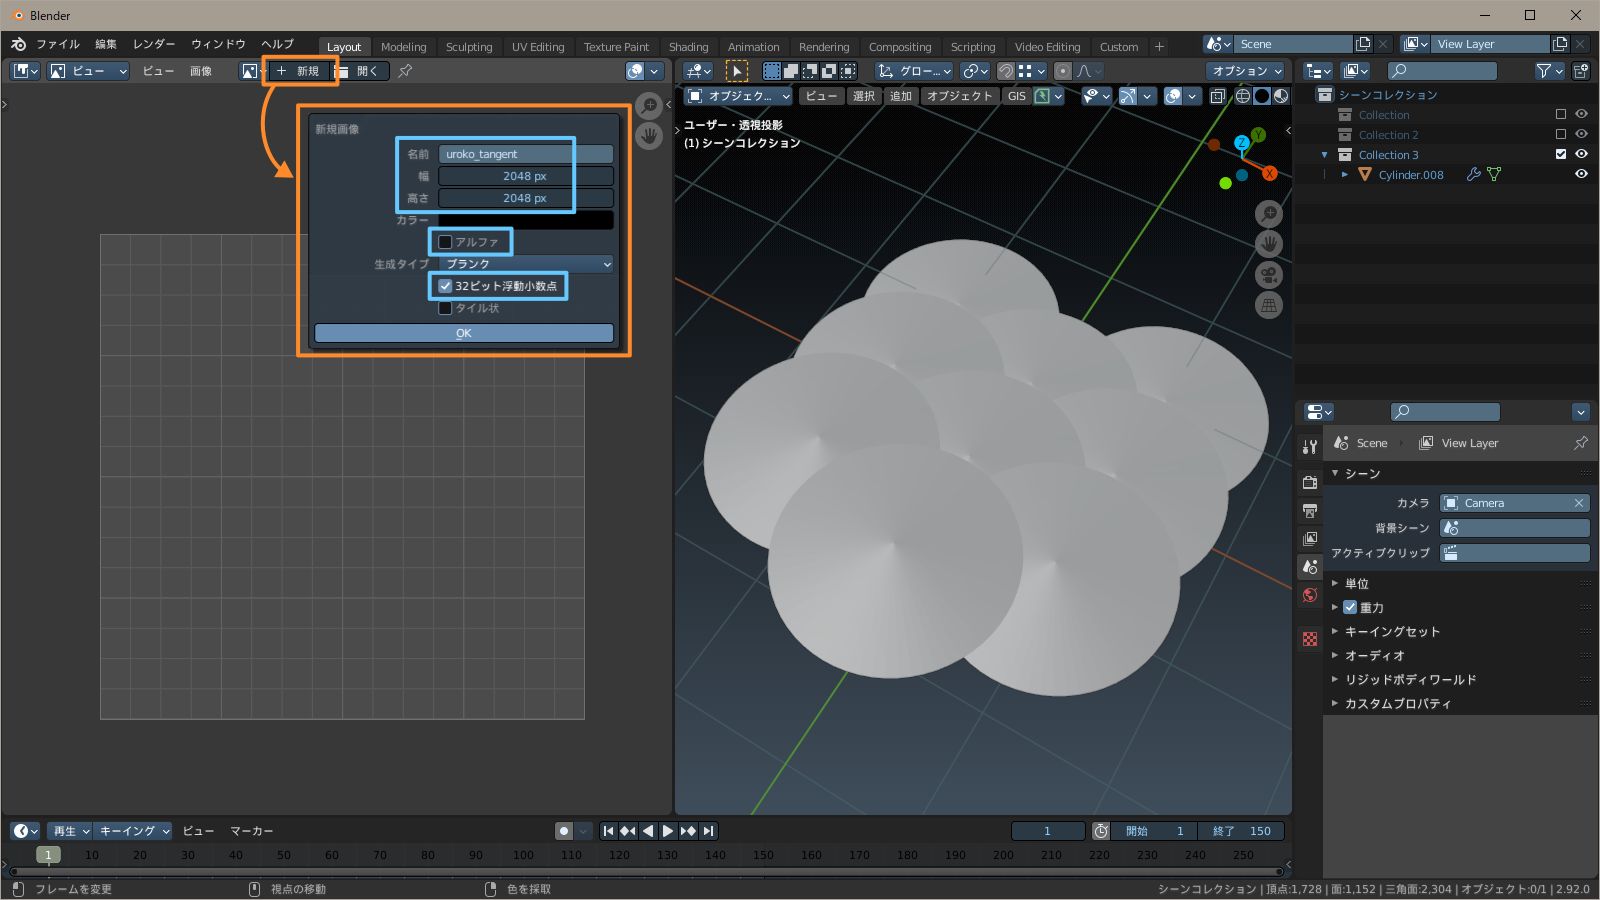Screen dimensions: 1600x900
Task: Open the オブジェクト mode dropdown in 3D viewport
Action: point(739,96)
